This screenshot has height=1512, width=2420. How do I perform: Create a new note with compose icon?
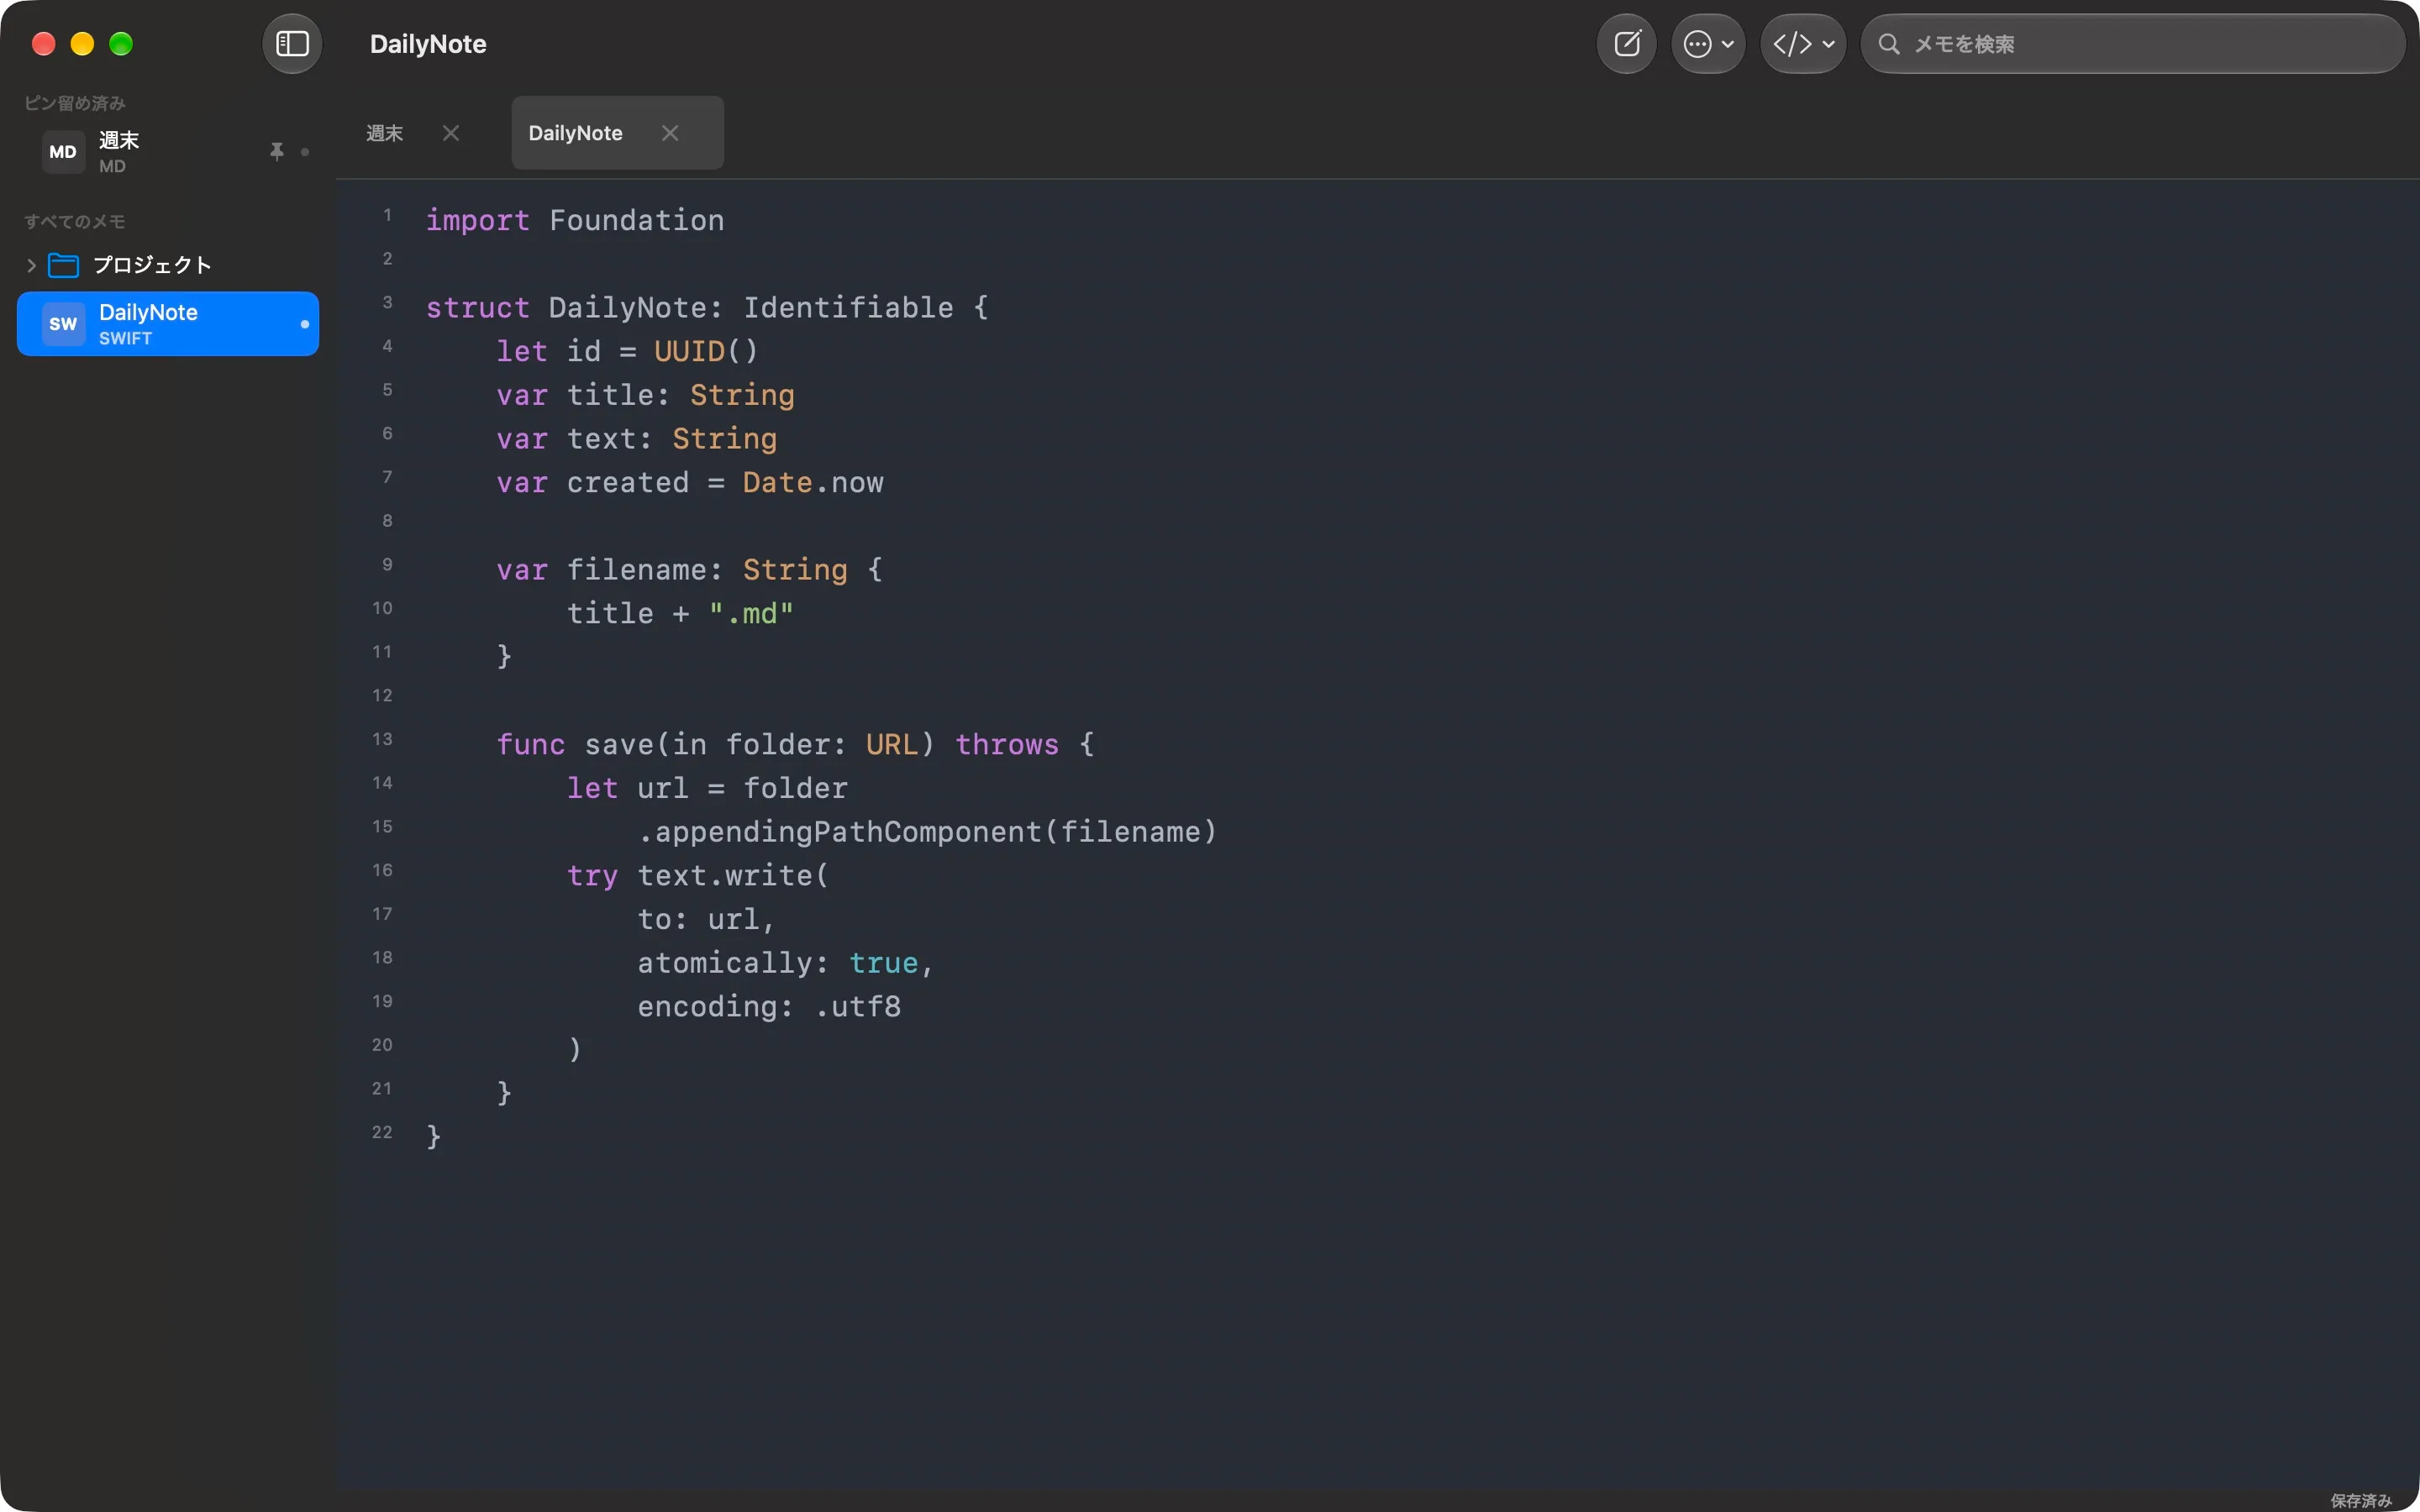pos(1627,44)
